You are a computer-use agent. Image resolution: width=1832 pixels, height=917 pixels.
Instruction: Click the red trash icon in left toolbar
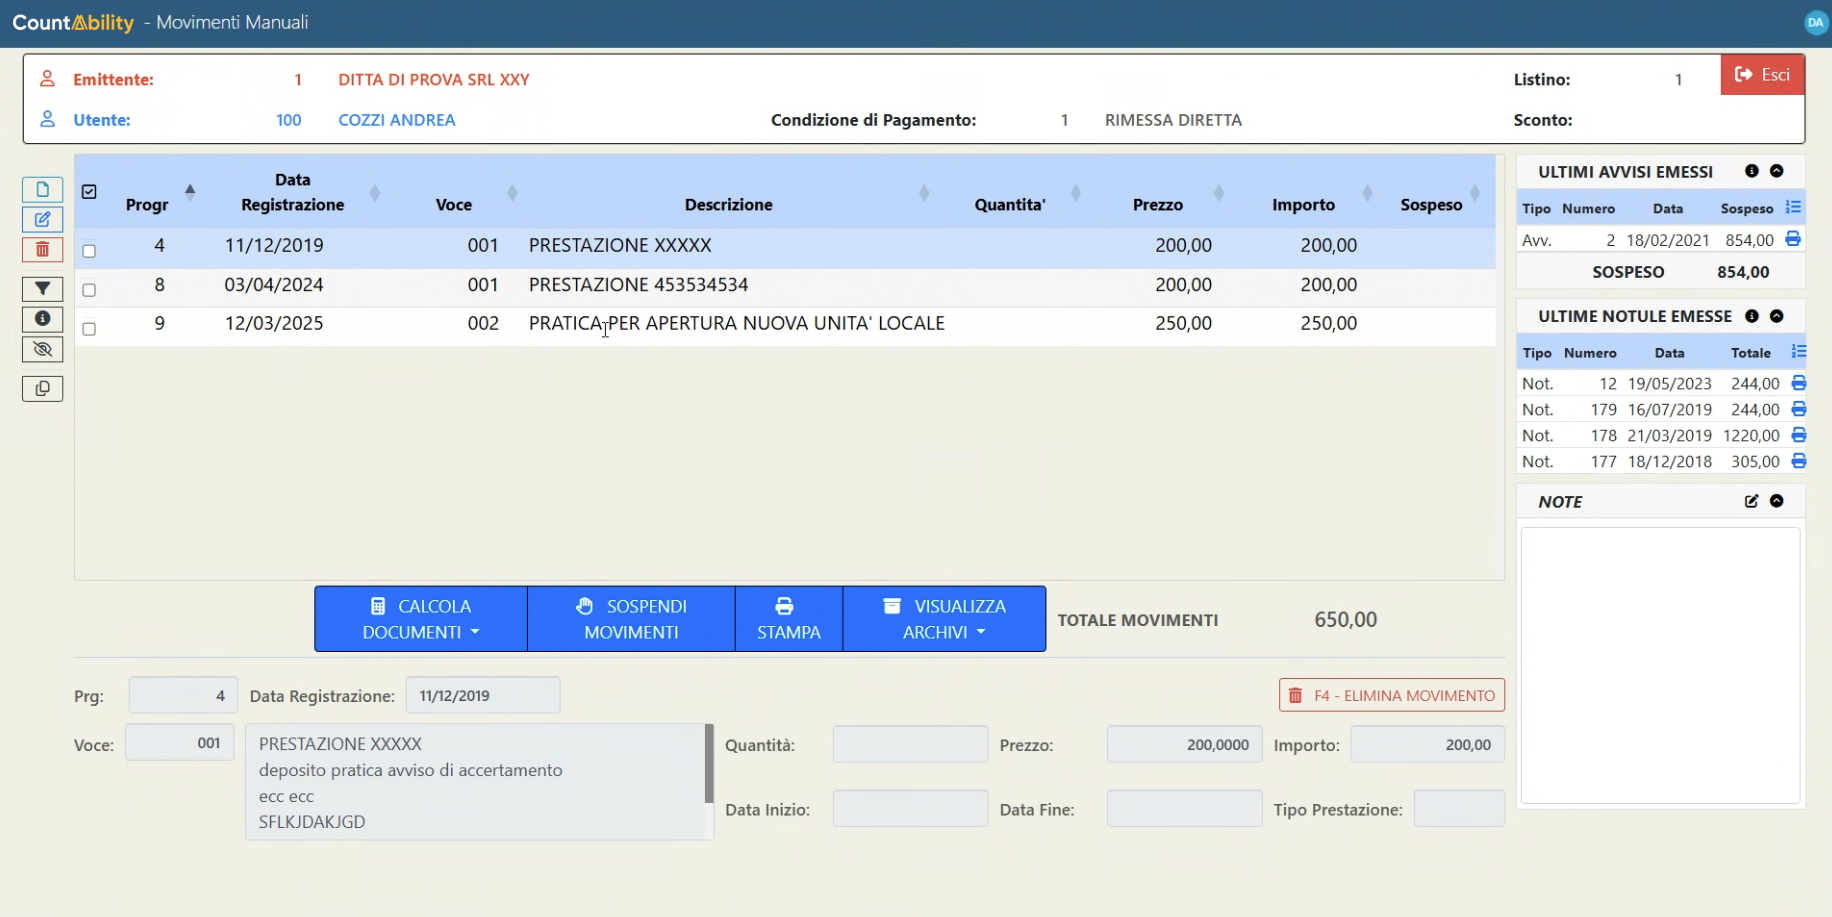[42, 250]
